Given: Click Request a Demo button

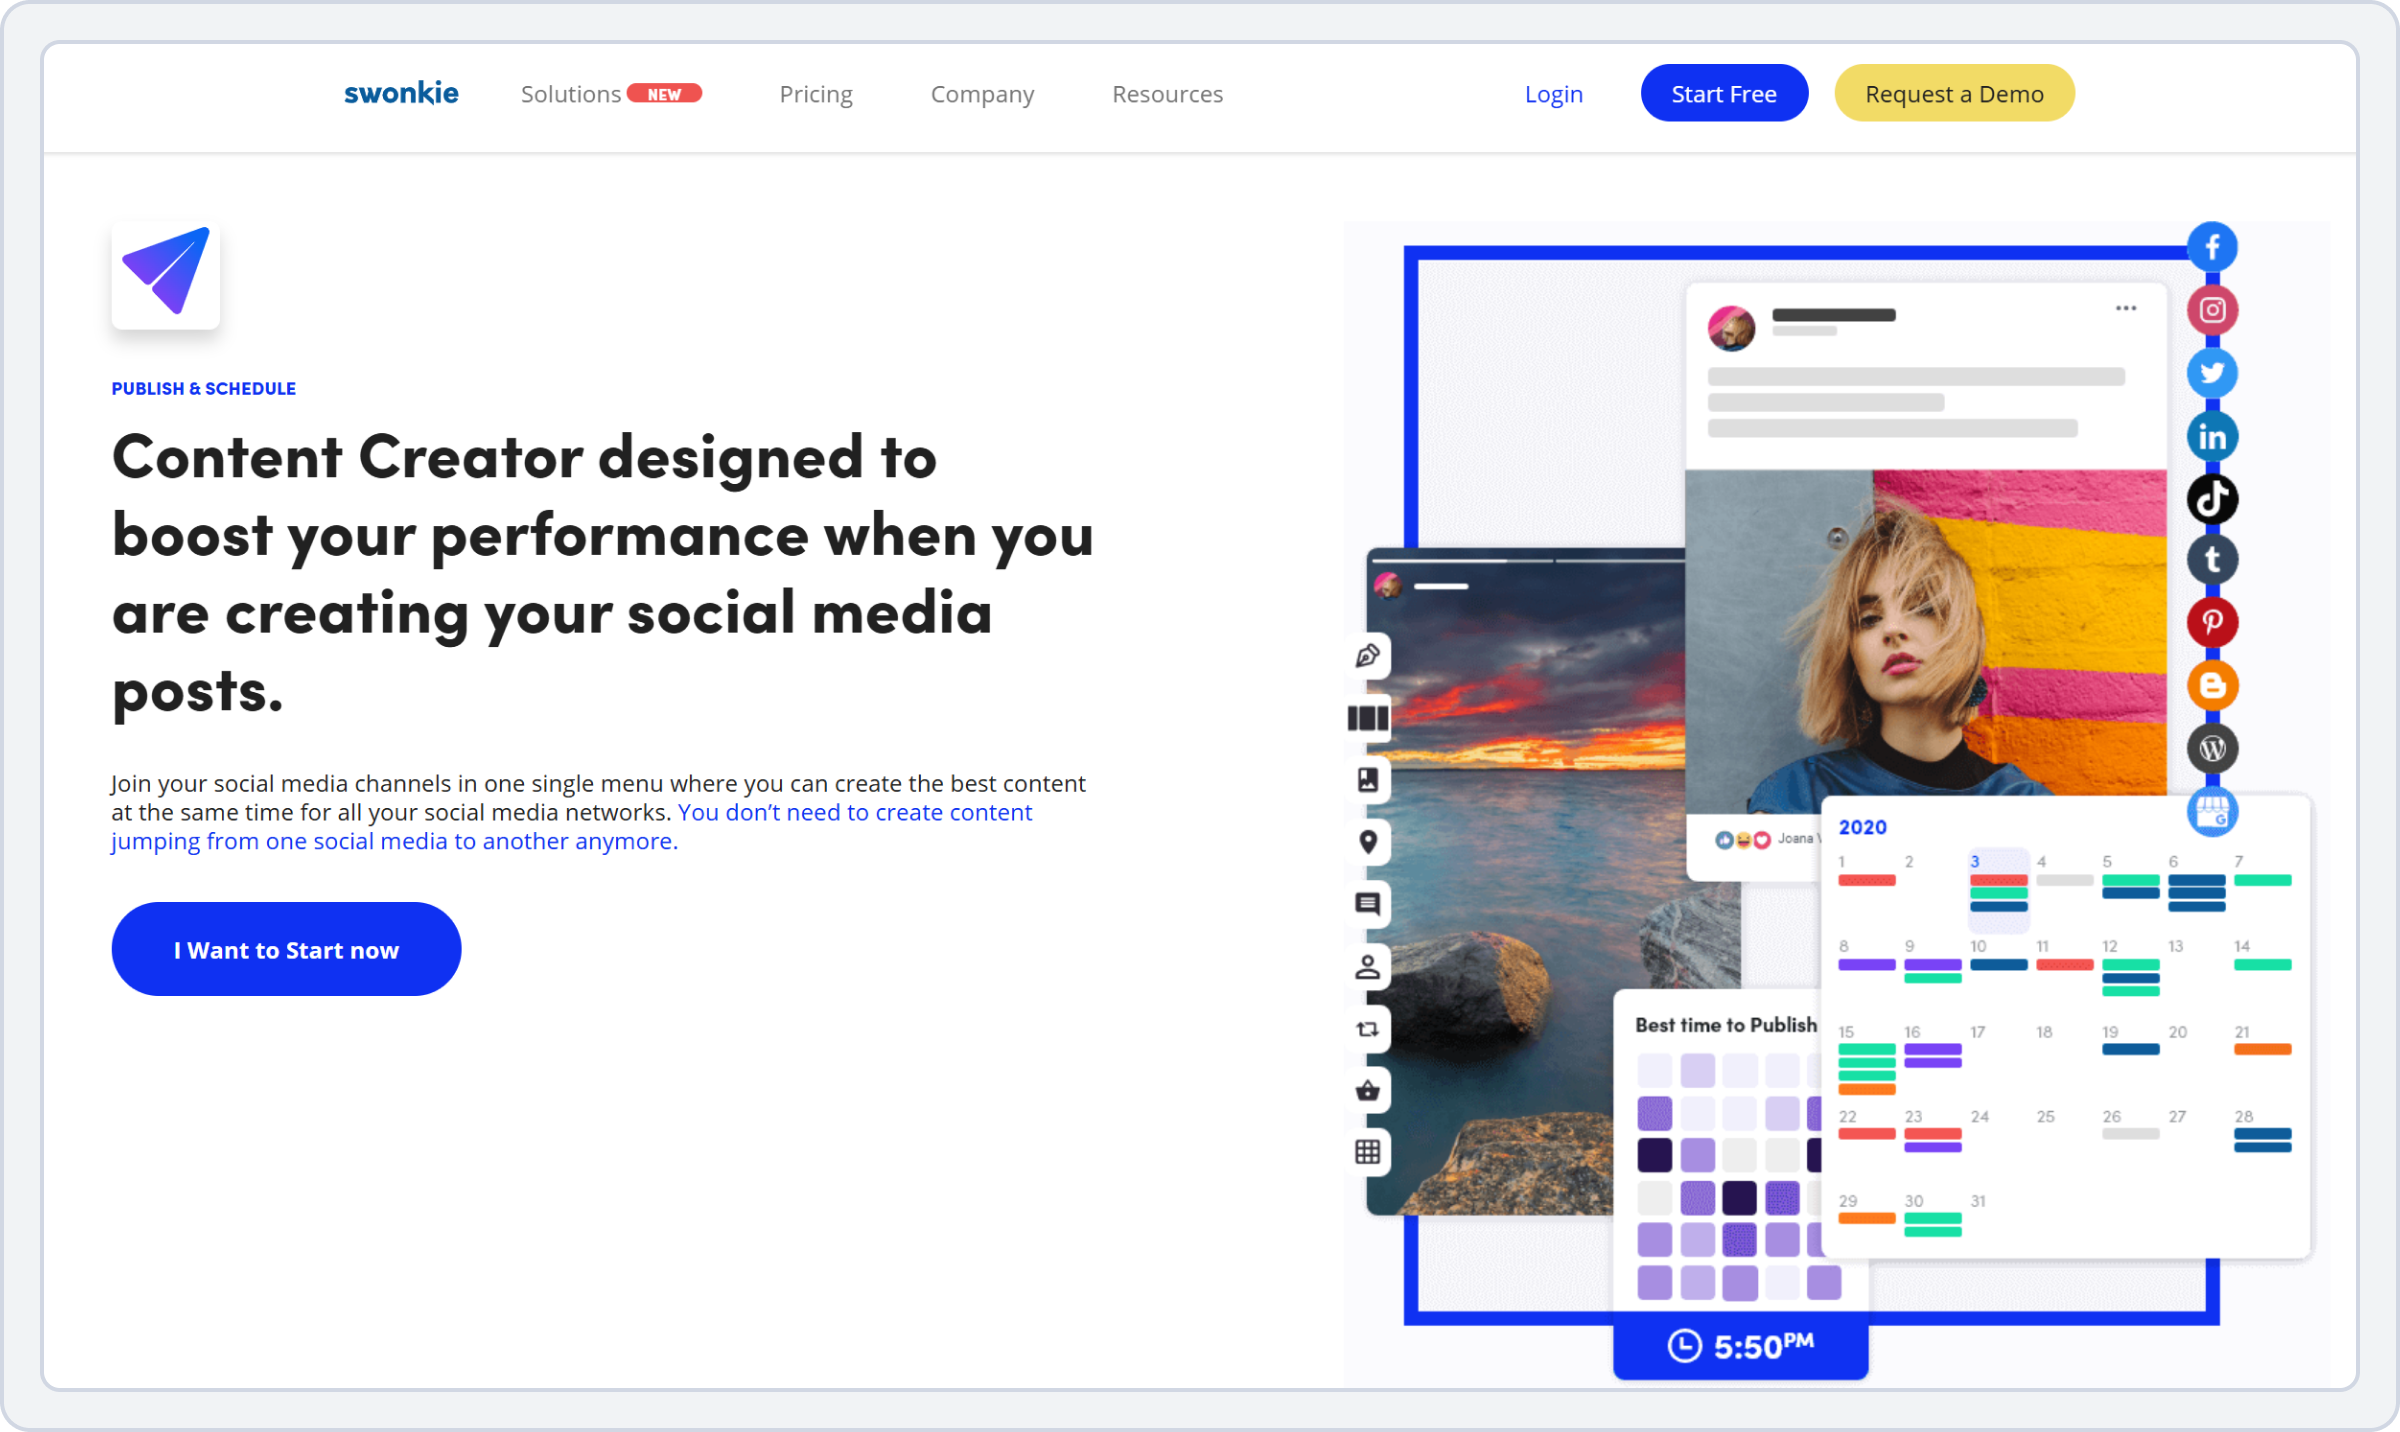Looking at the screenshot, I should click(1954, 94).
